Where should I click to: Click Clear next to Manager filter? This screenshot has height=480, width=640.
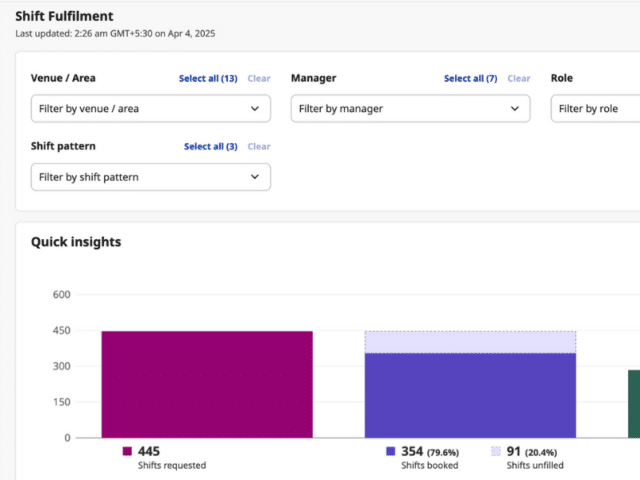click(x=519, y=78)
